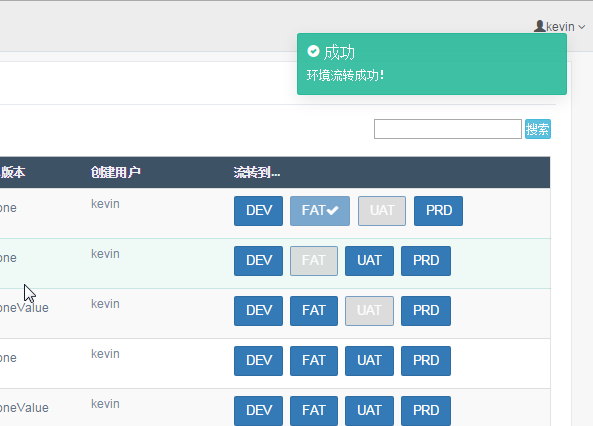Screen dimensions: 593x426
Task: Focus the search input field
Action: (x=448, y=129)
